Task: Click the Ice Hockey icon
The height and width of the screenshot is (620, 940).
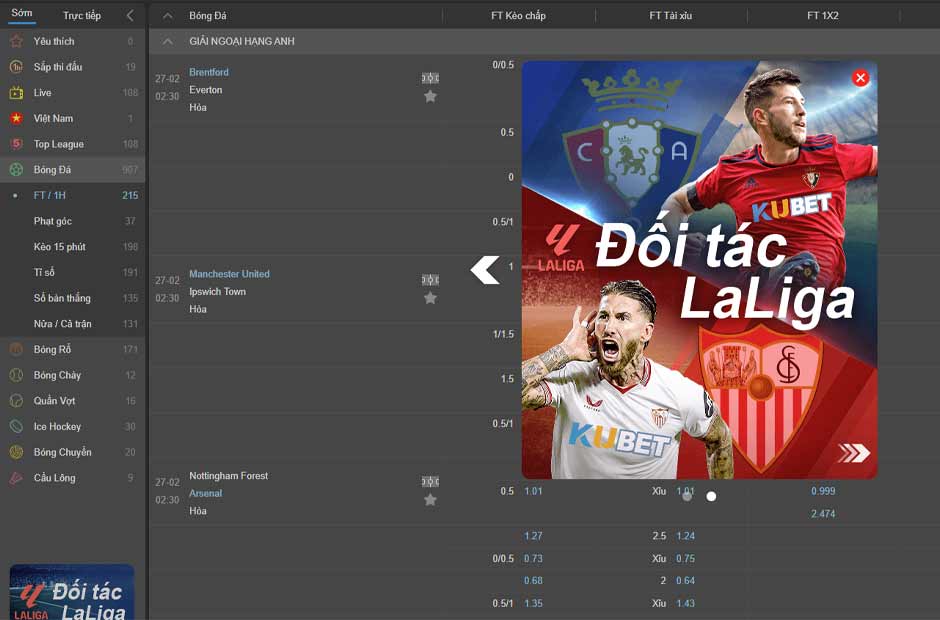Action: (16, 426)
